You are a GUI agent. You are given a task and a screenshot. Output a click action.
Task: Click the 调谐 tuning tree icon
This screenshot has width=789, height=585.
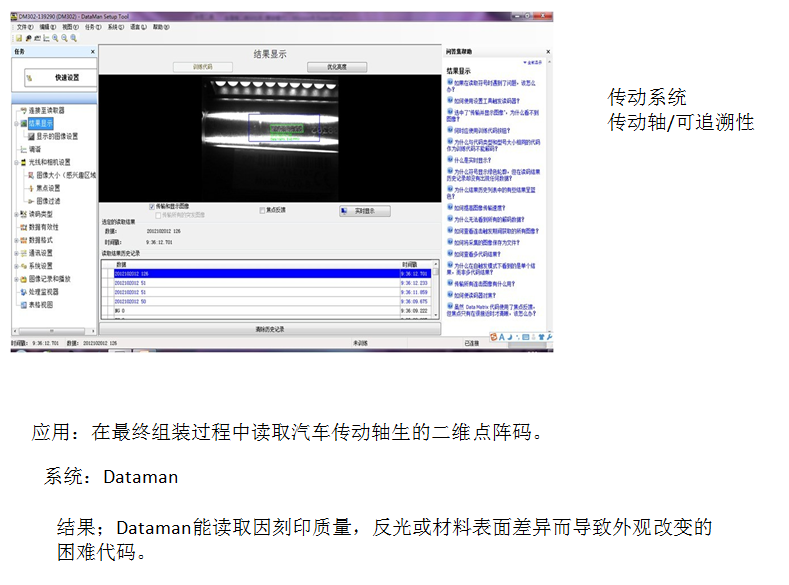point(23,149)
